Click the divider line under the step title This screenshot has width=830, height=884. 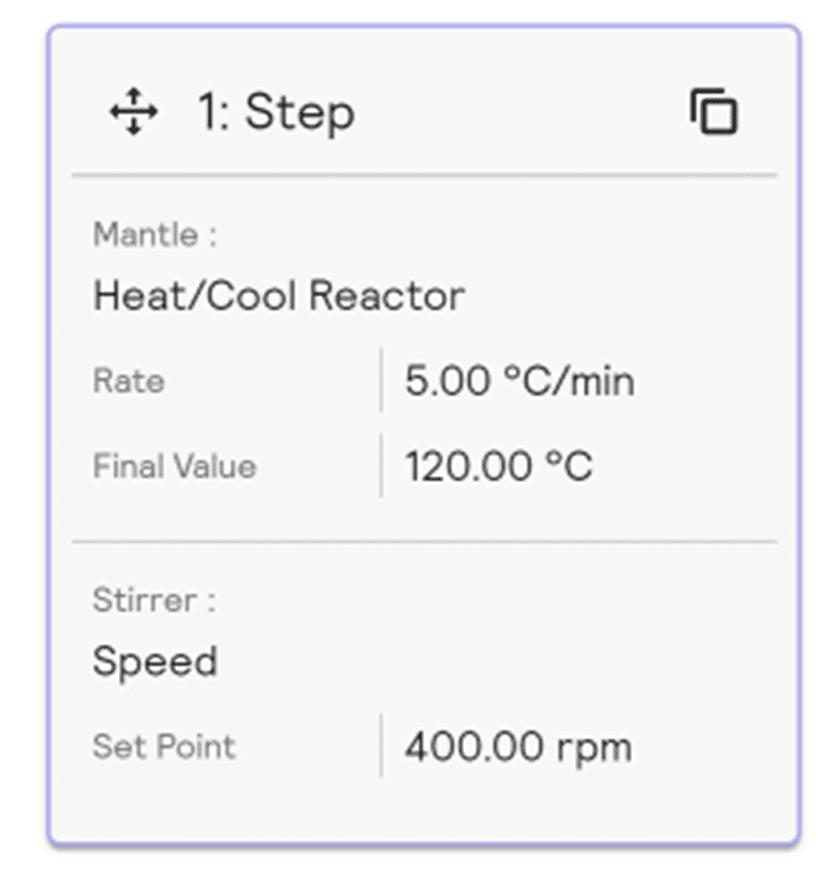click(424, 175)
